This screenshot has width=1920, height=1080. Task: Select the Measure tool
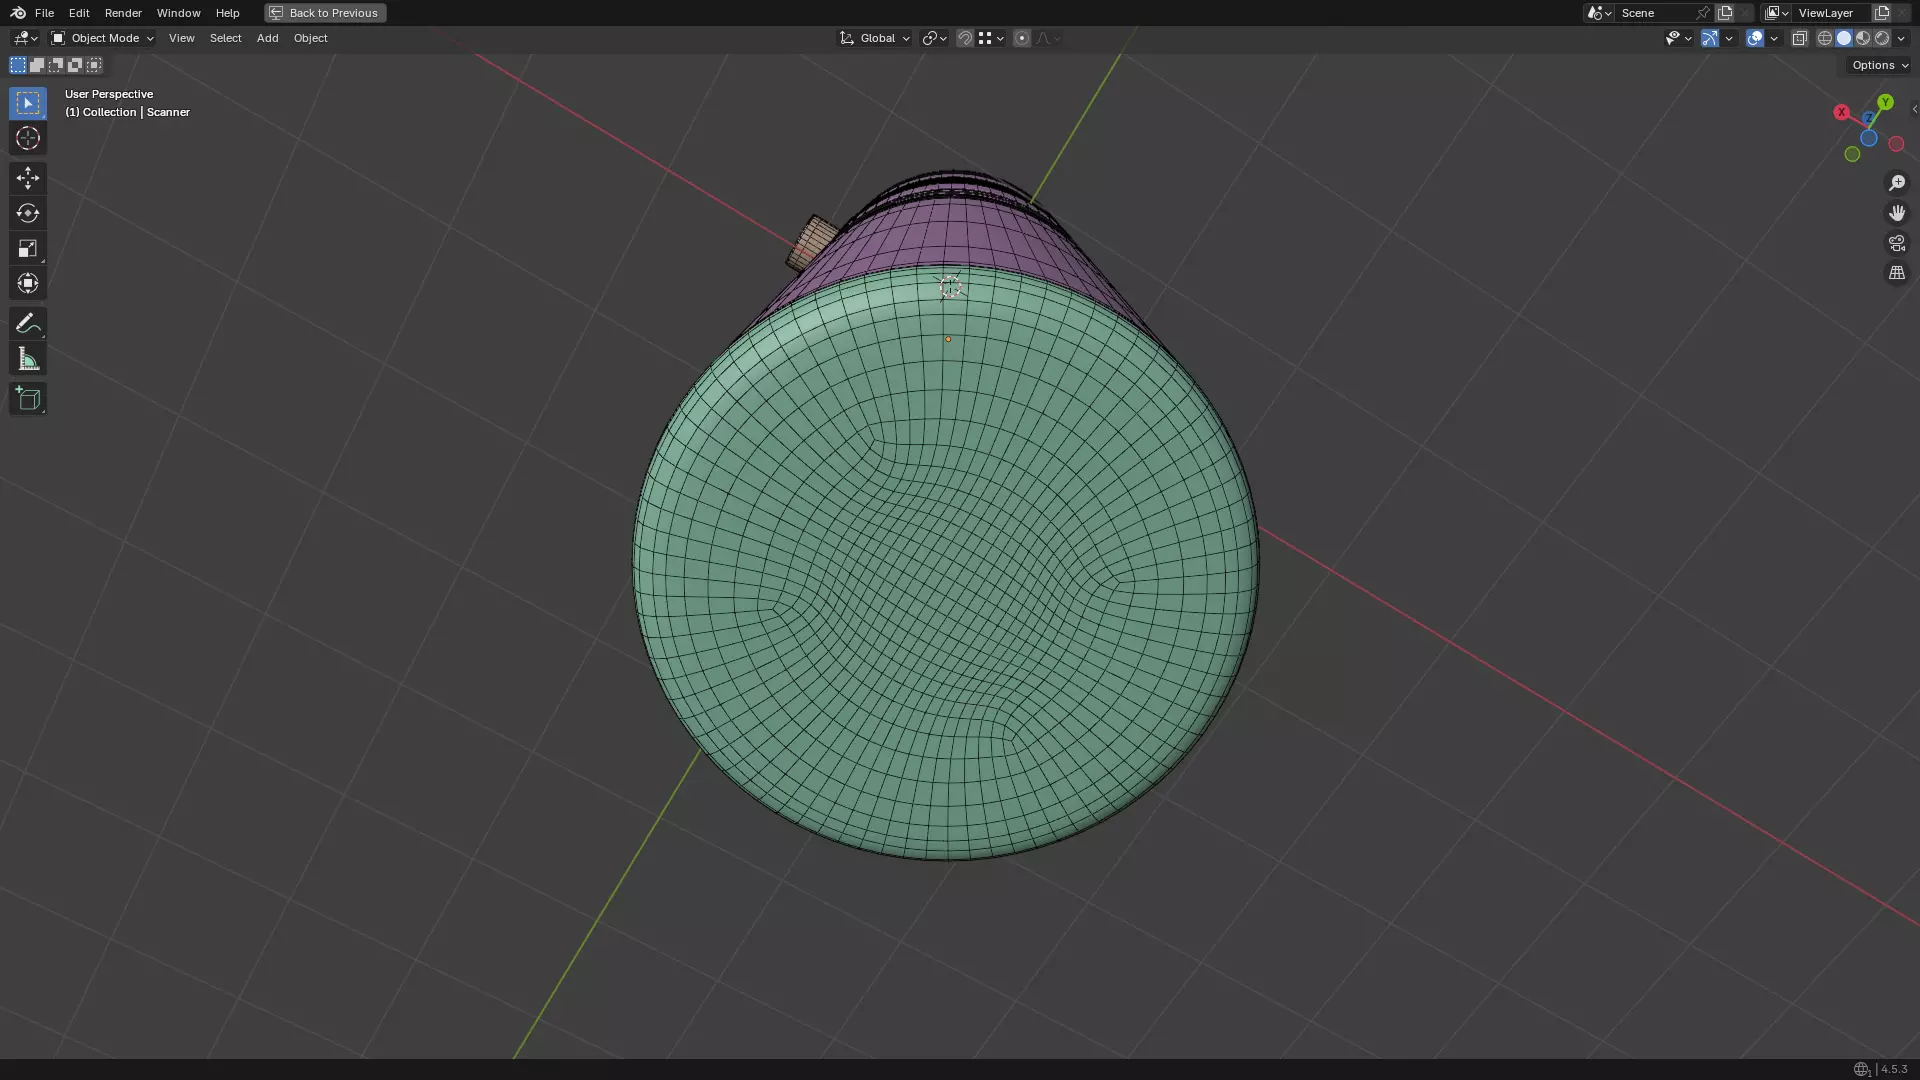(x=27, y=359)
